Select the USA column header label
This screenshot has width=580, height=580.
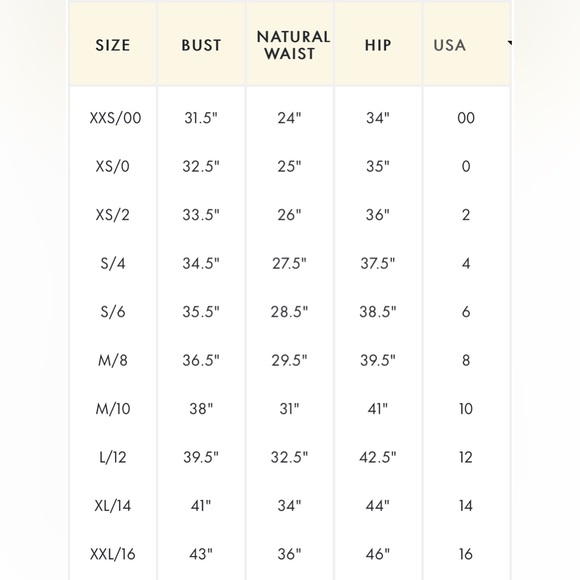[x=449, y=45]
